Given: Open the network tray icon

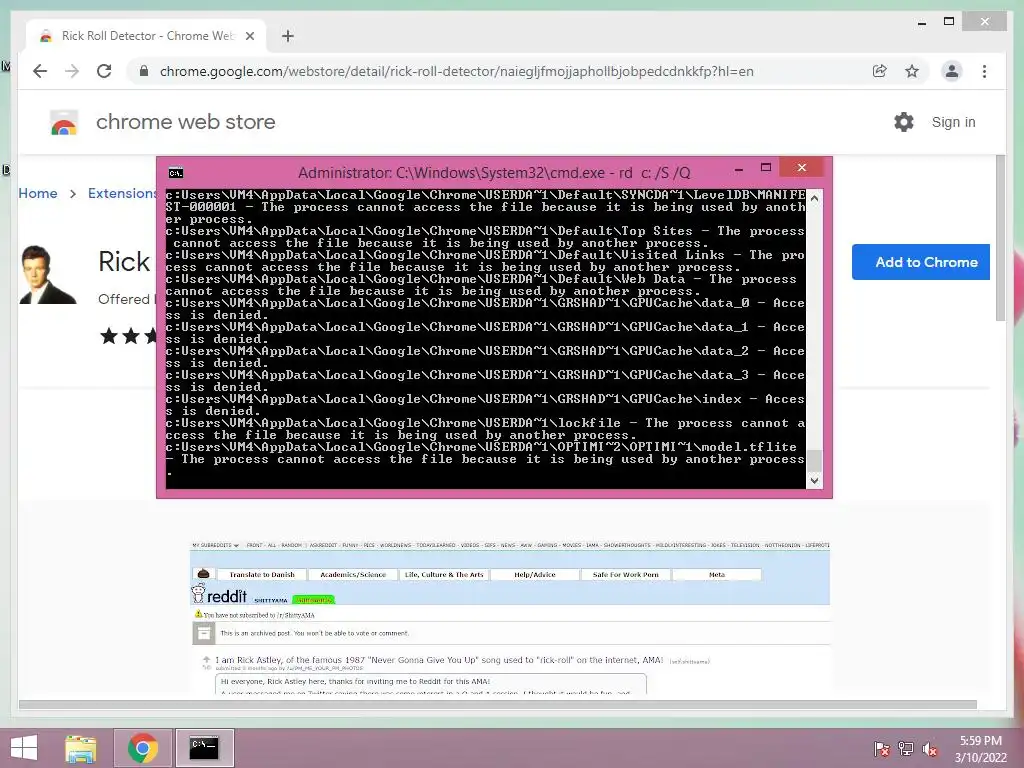Looking at the screenshot, I should pyautogui.click(x=906, y=749).
